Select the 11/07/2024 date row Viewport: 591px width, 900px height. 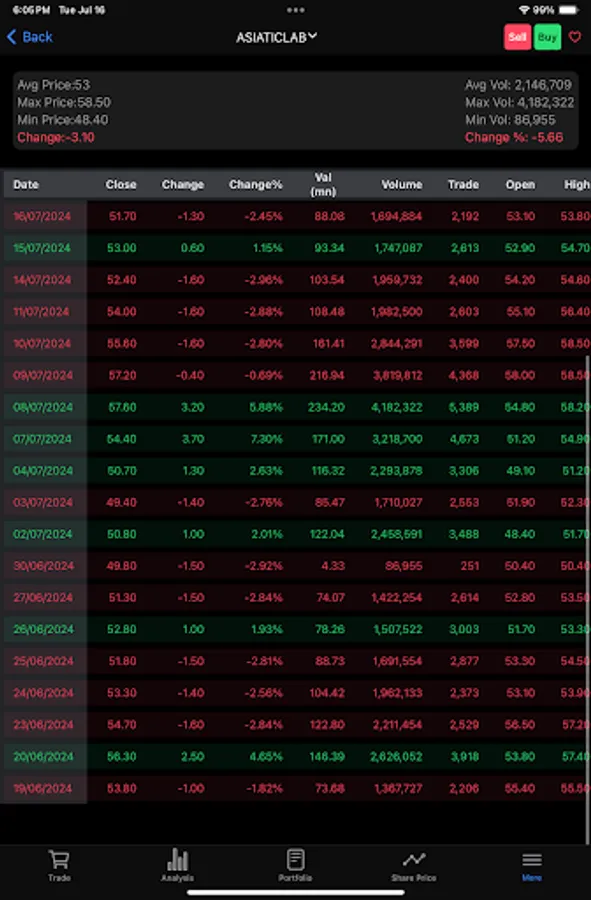296,312
